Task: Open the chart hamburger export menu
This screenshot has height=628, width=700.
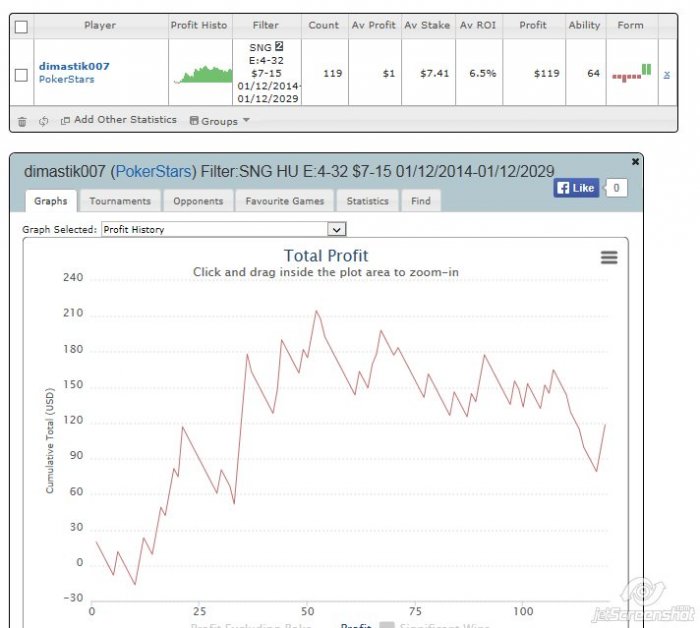Action: [x=609, y=258]
